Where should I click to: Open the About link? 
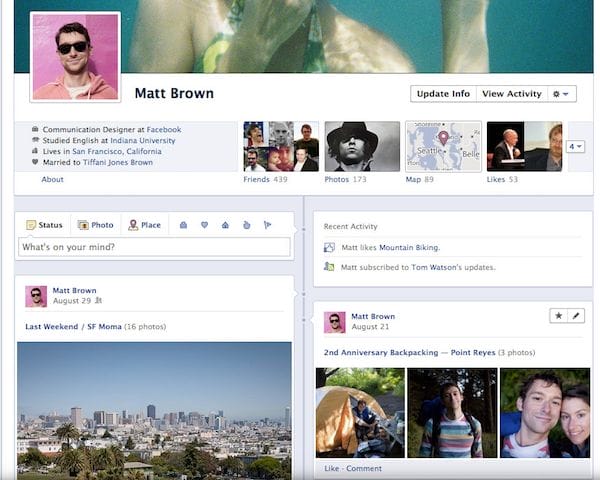52,179
